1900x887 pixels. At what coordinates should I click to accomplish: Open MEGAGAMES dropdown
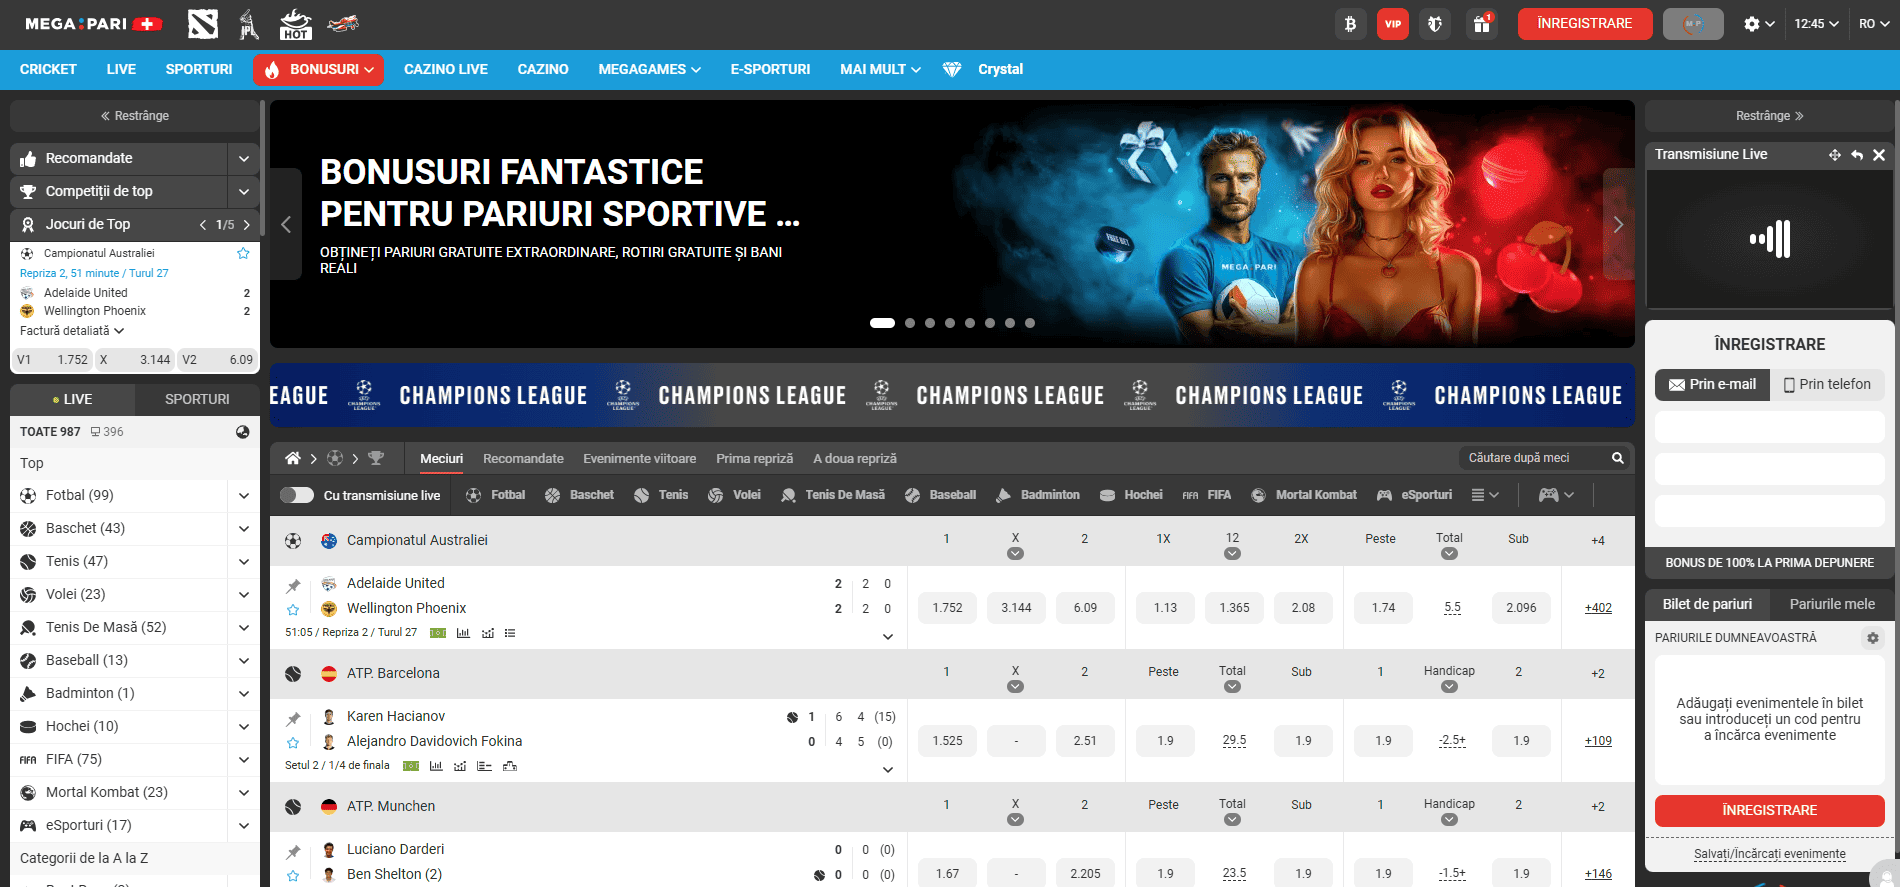(649, 69)
